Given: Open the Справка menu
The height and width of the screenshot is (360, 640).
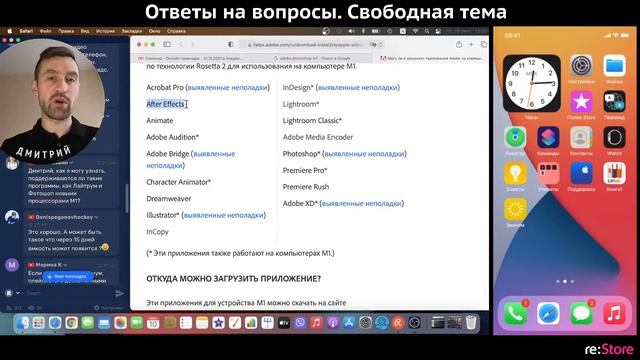Looking at the screenshot, I should click(176, 31).
